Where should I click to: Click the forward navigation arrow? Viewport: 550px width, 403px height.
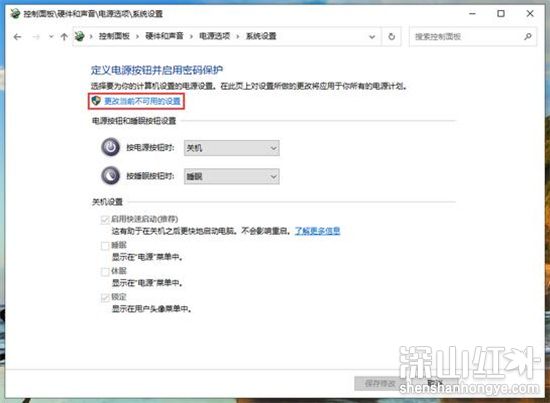coord(36,36)
